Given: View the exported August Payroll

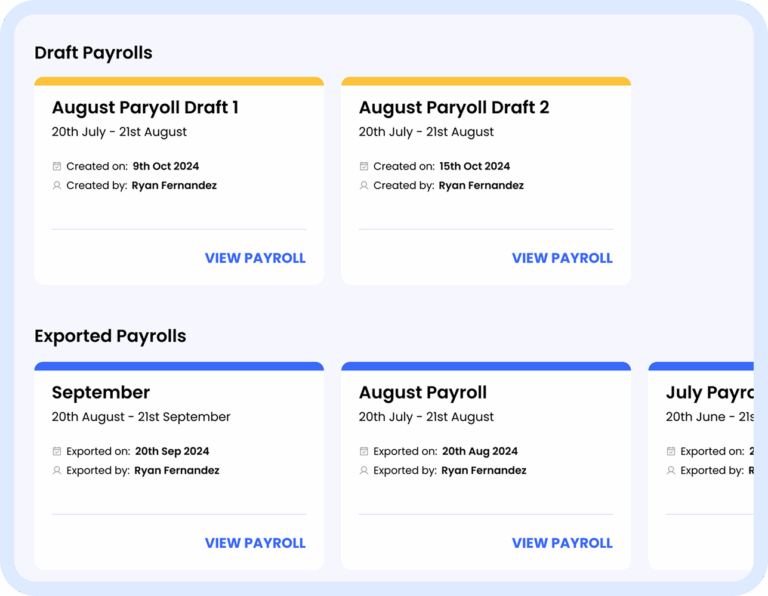Looking at the screenshot, I should click(x=562, y=543).
